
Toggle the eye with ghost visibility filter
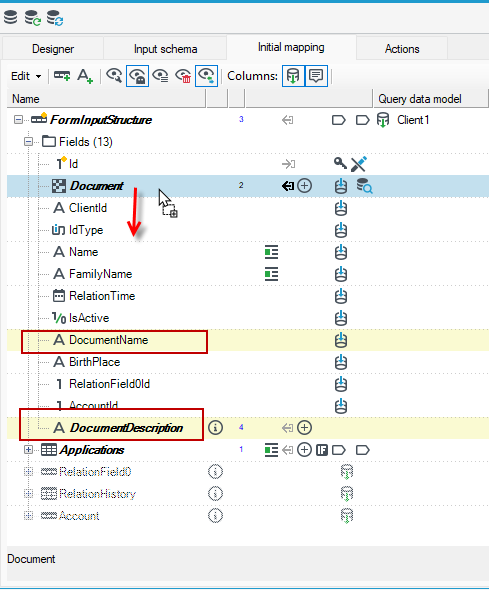pos(137,76)
